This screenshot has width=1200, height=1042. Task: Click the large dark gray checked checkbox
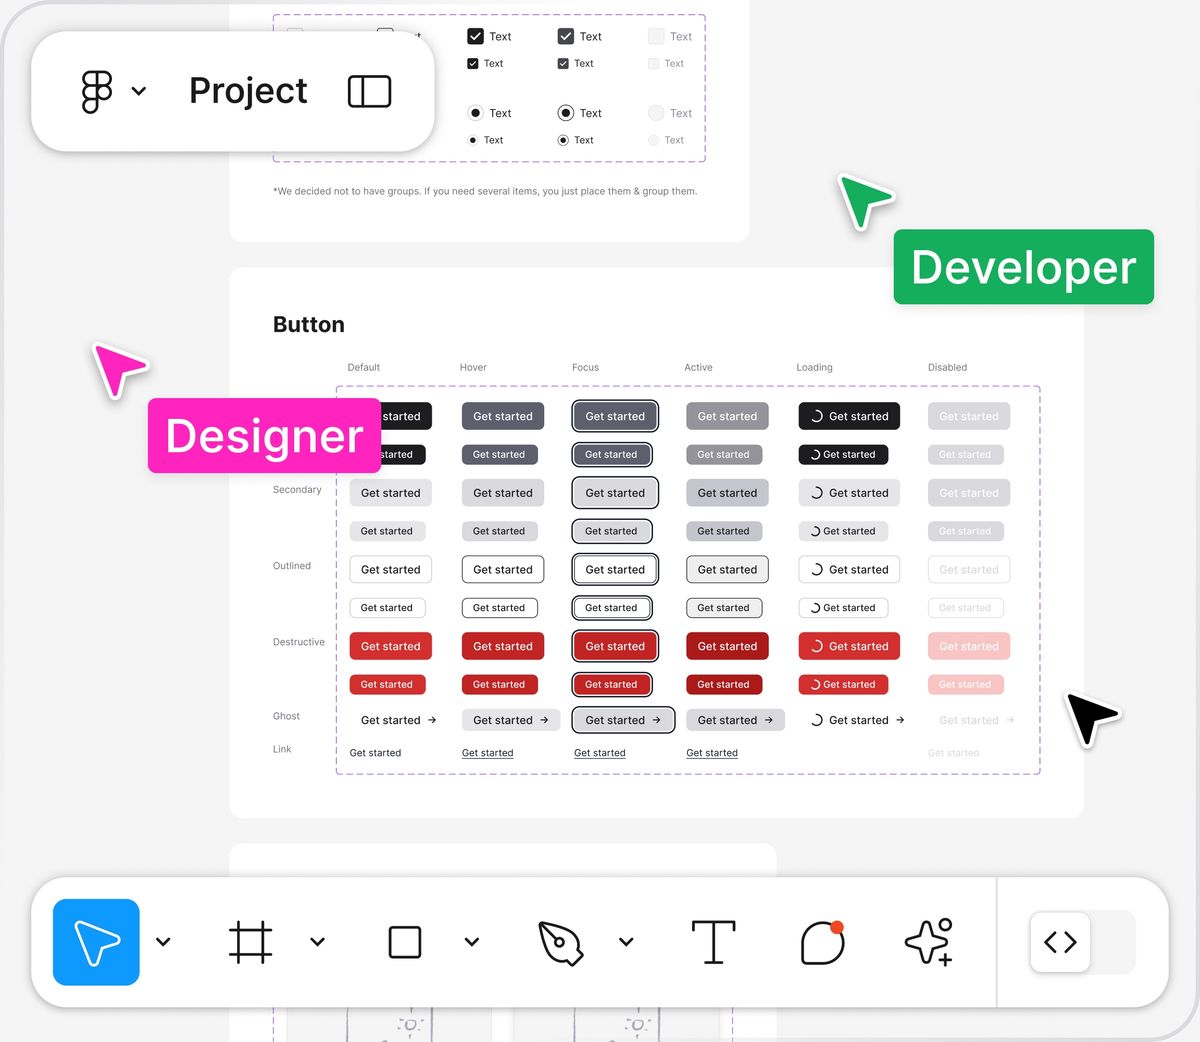point(566,36)
